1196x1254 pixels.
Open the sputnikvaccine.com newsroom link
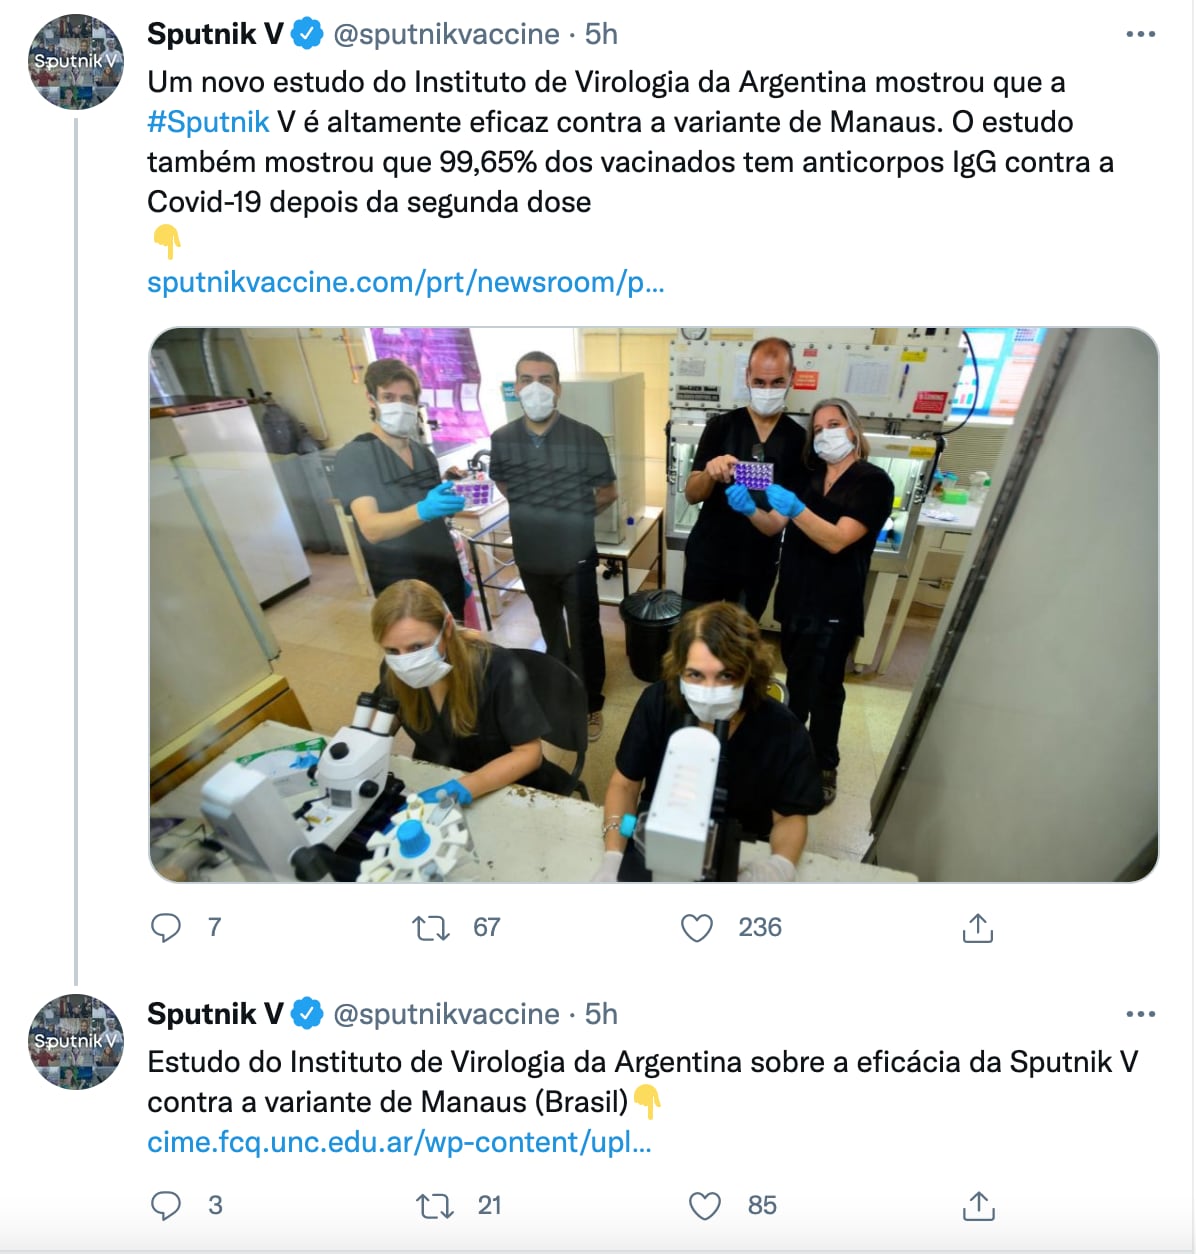click(x=406, y=282)
